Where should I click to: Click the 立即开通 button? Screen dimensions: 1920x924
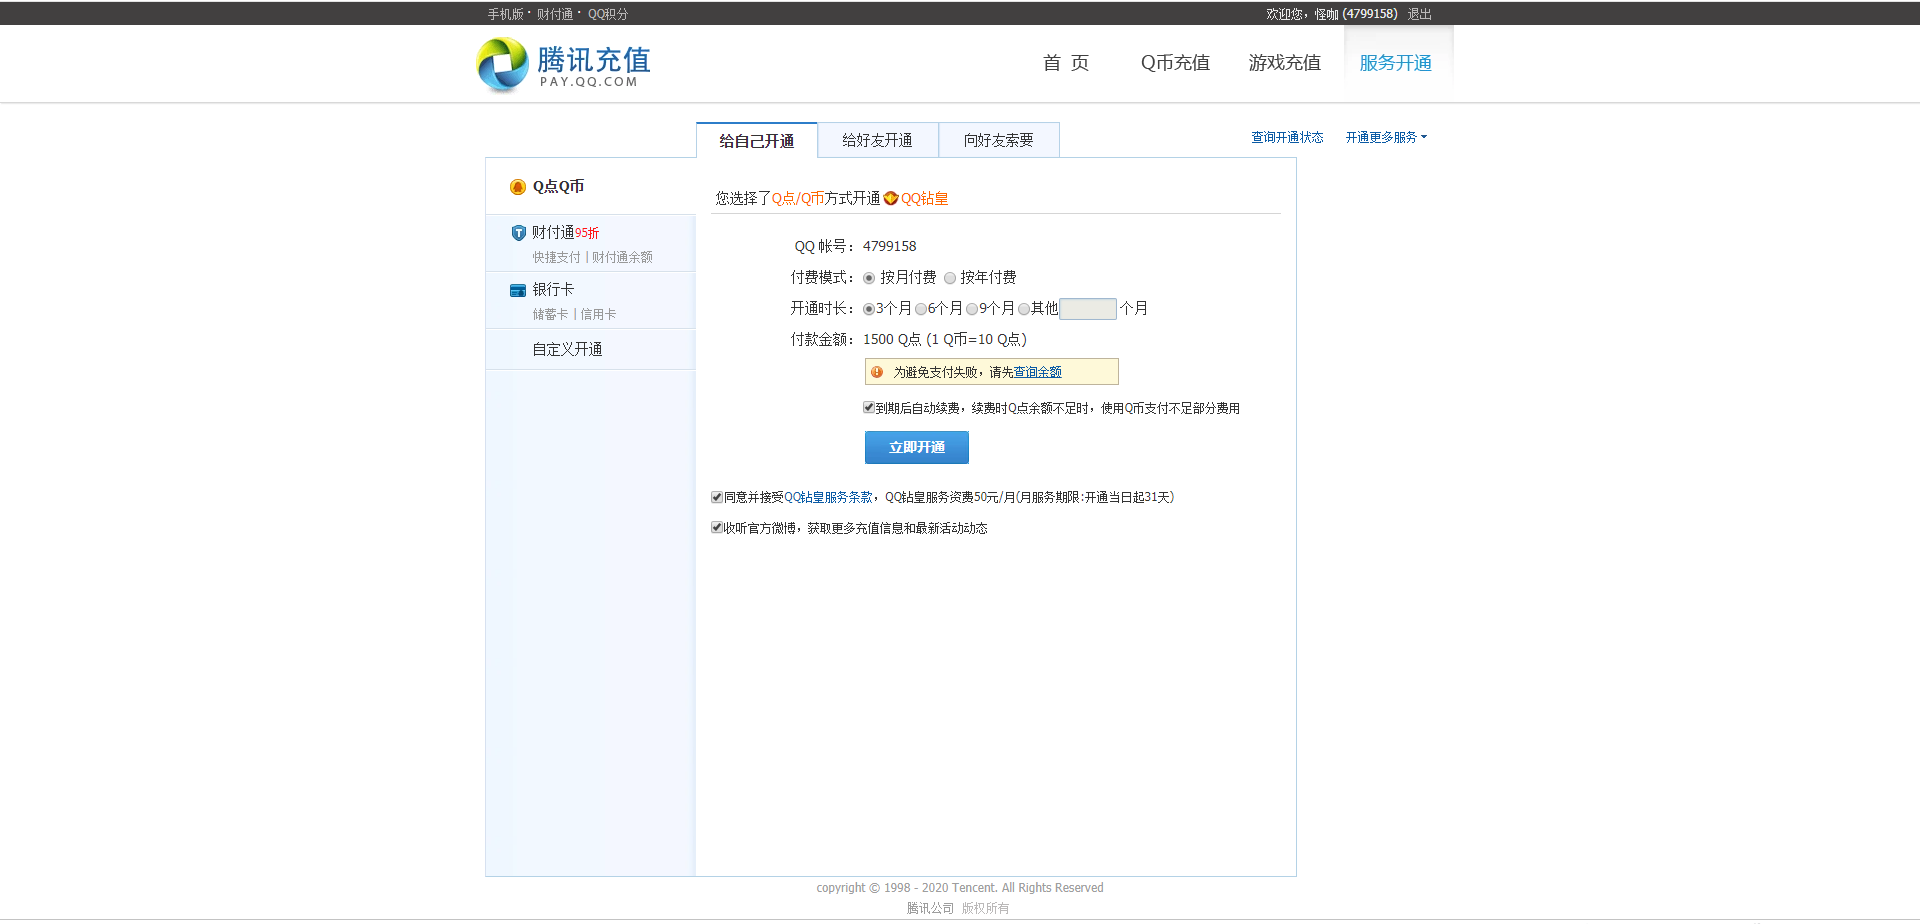click(916, 447)
